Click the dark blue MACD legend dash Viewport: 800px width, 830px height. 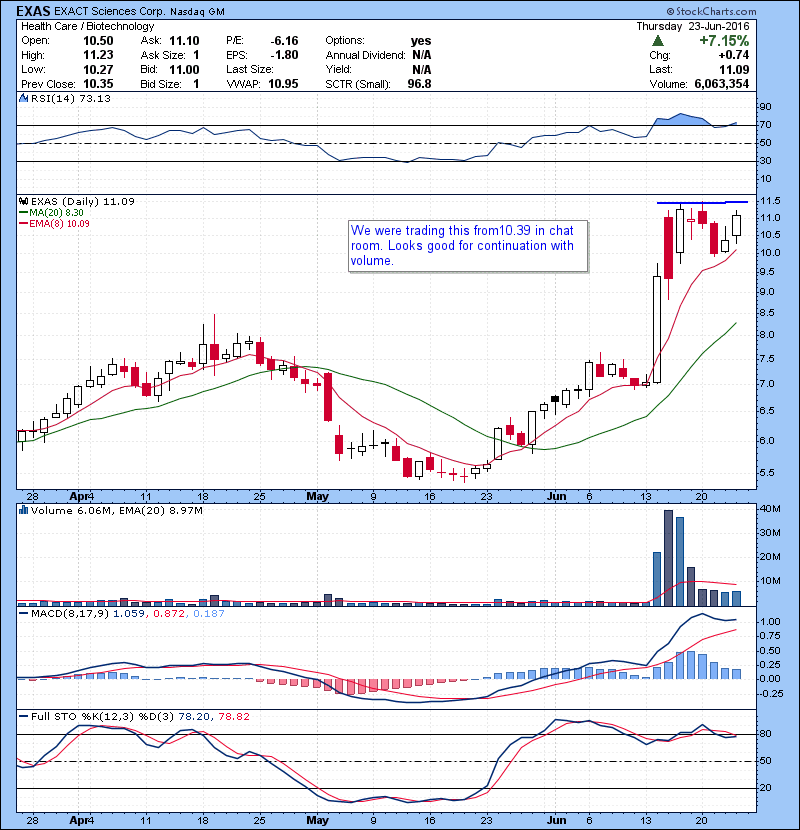pos(23,614)
